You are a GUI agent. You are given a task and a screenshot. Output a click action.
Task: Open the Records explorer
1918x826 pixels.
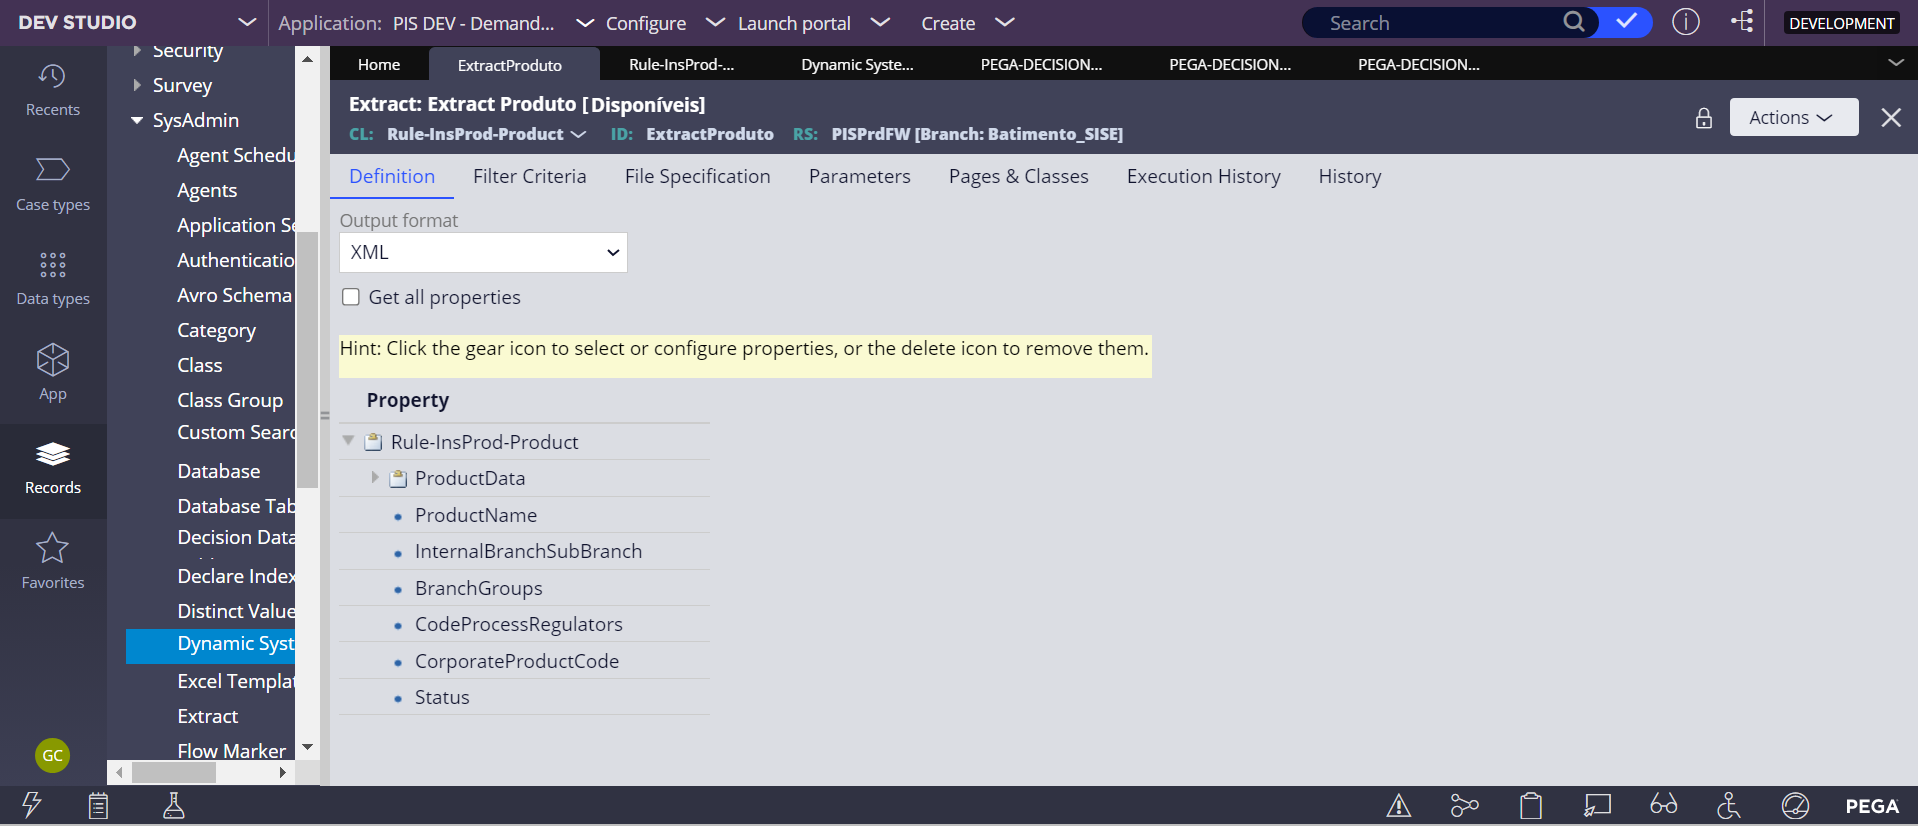[53, 468]
